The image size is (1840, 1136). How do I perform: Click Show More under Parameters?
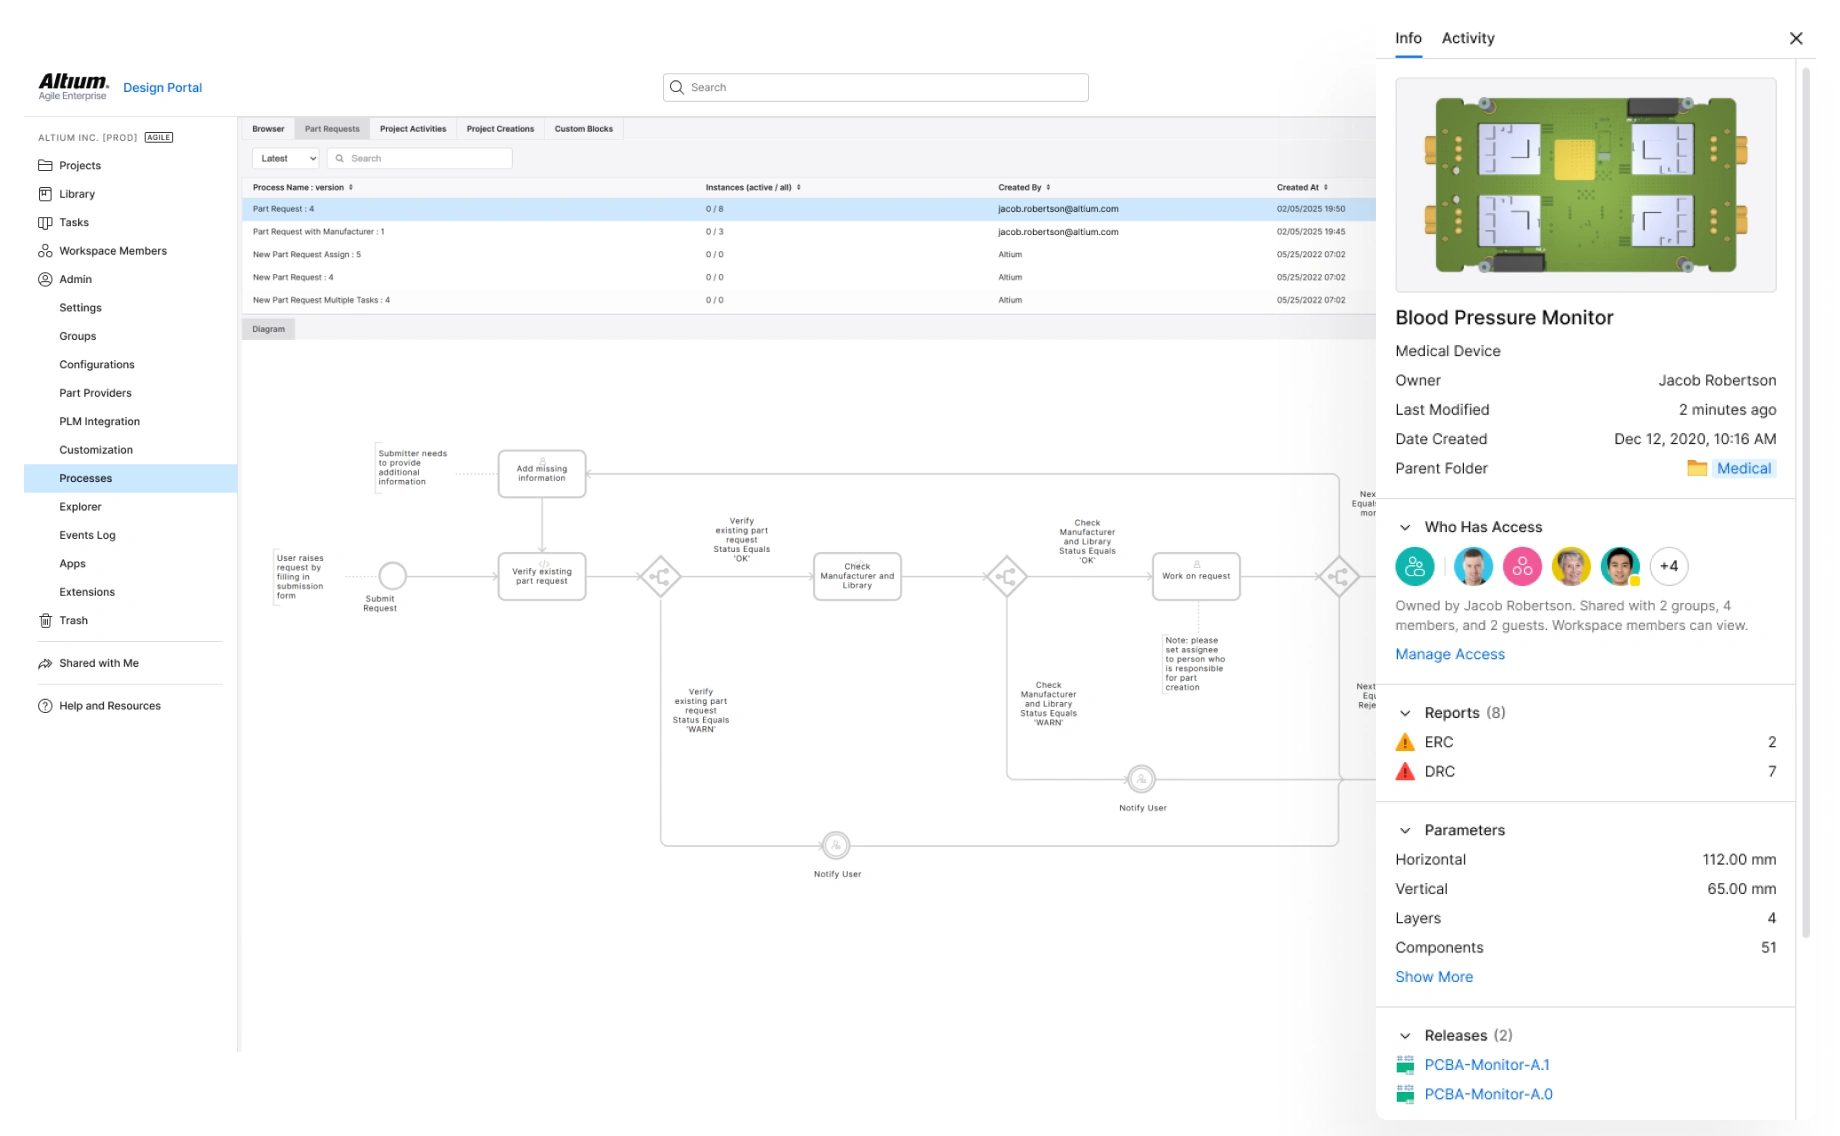[x=1433, y=977]
